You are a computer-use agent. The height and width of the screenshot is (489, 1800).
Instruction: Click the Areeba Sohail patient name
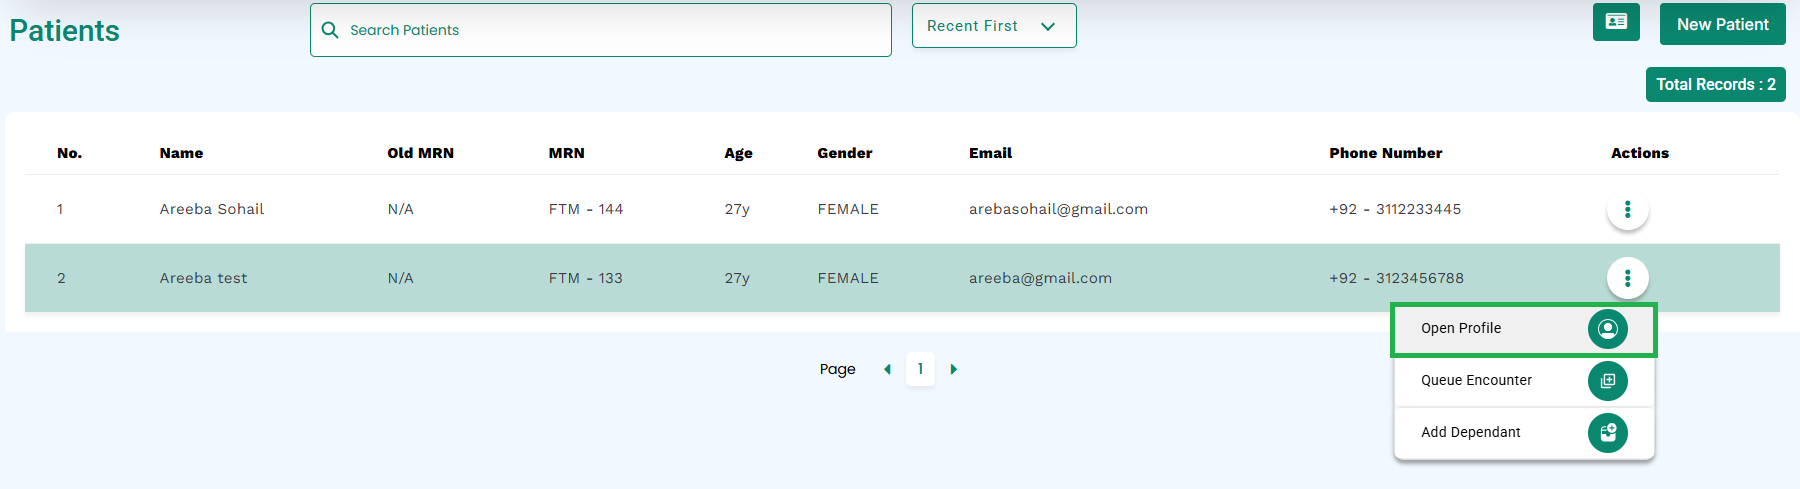pyautogui.click(x=212, y=209)
